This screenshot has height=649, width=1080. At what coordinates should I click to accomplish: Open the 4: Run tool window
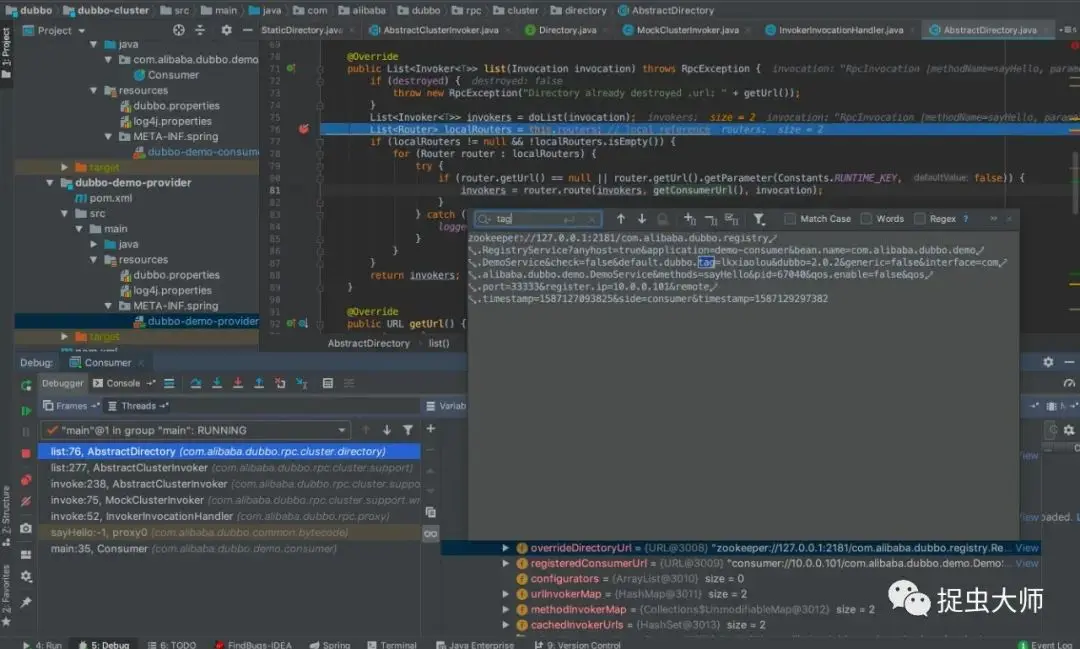coord(41,645)
